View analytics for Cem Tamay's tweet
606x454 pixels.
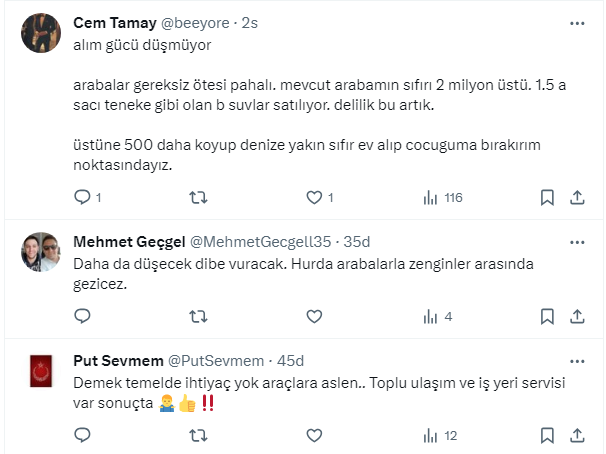[431, 198]
